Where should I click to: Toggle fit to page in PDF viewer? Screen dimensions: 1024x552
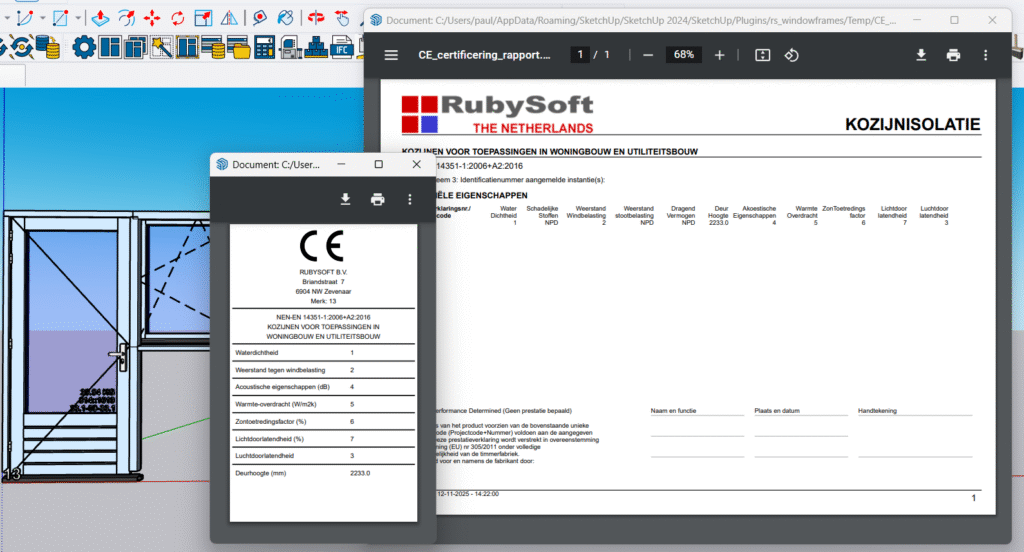pyautogui.click(x=762, y=55)
